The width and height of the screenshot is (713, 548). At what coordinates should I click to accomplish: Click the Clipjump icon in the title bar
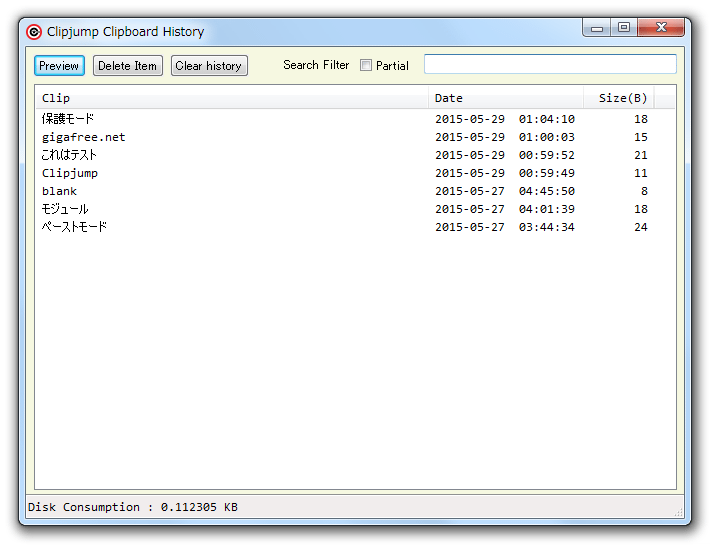34,32
